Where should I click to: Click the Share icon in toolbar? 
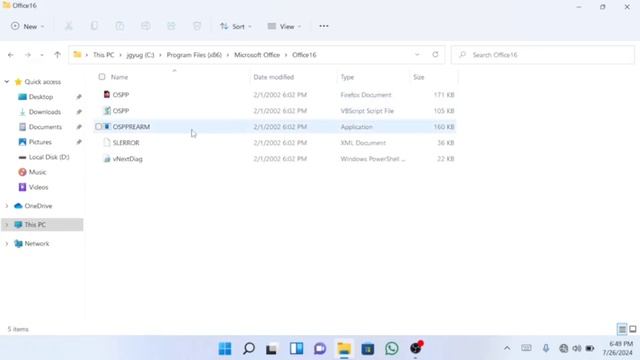171,26
